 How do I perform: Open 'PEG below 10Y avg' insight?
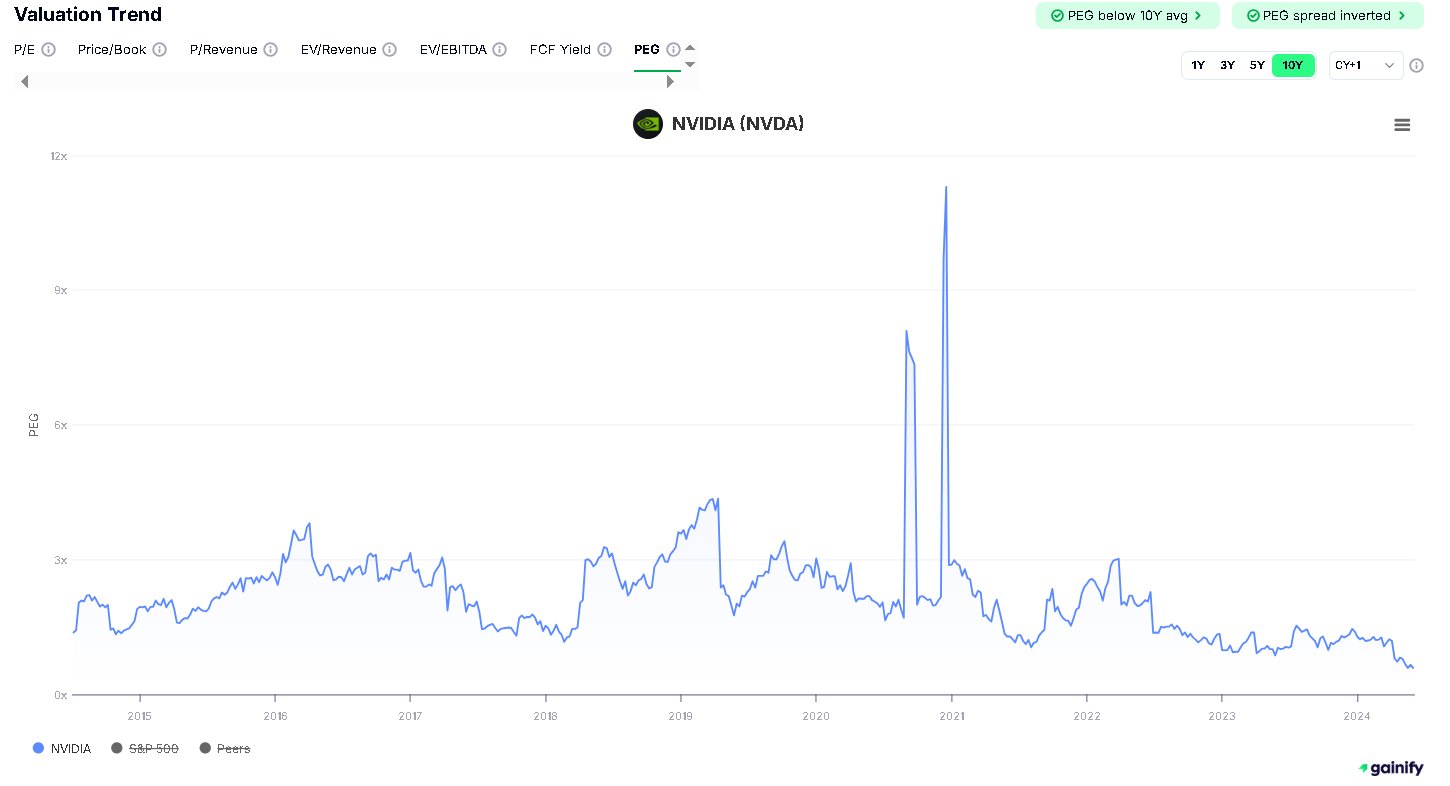pos(1128,16)
